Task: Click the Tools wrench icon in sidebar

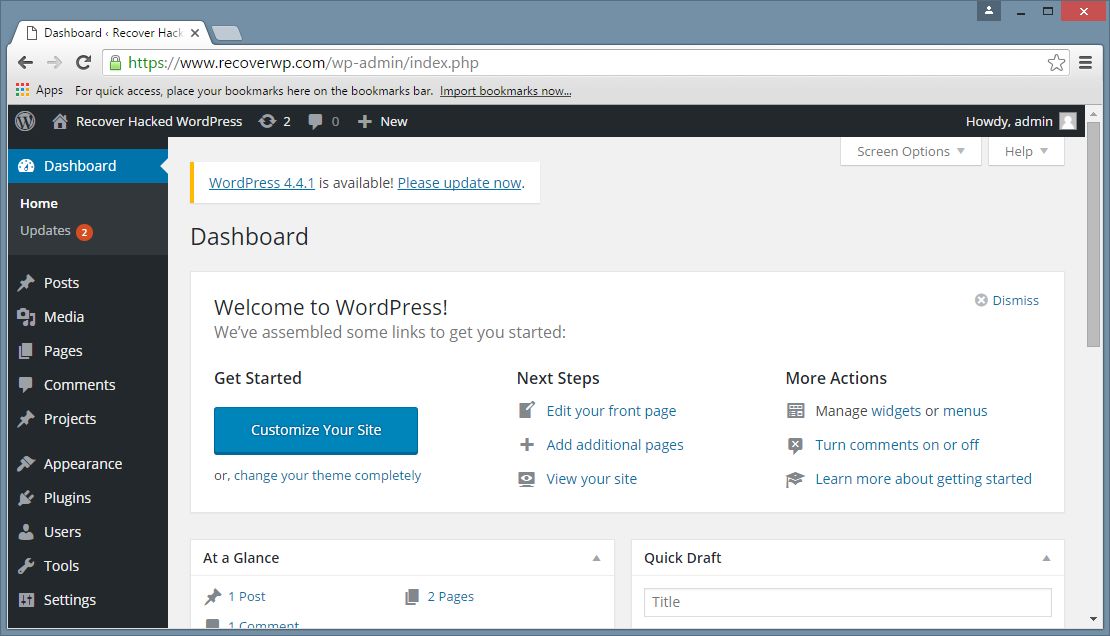Action: pyautogui.click(x=26, y=566)
